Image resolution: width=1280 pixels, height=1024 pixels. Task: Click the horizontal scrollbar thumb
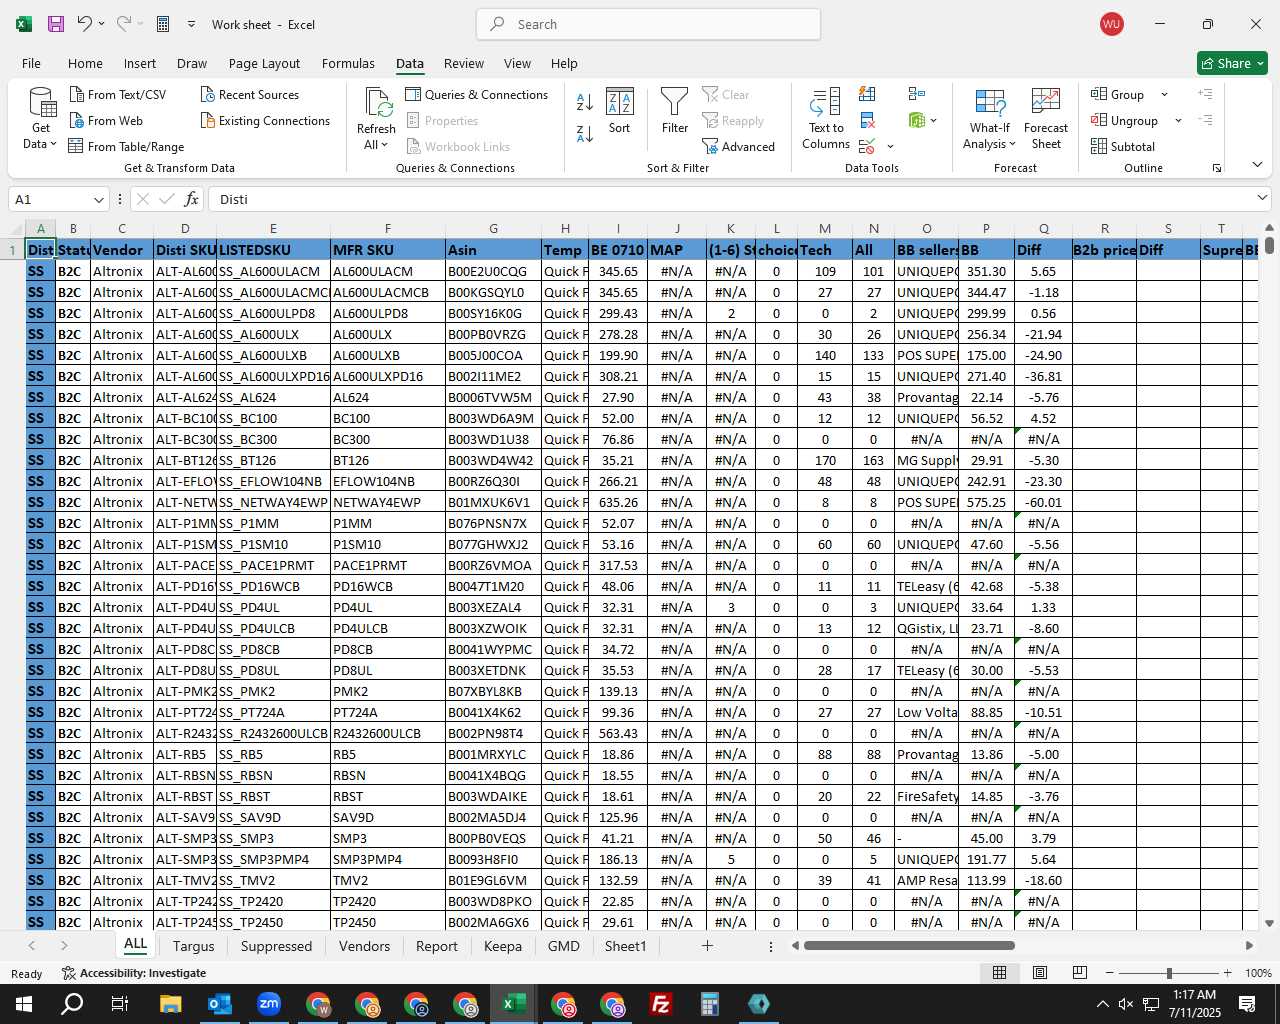click(909, 946)
